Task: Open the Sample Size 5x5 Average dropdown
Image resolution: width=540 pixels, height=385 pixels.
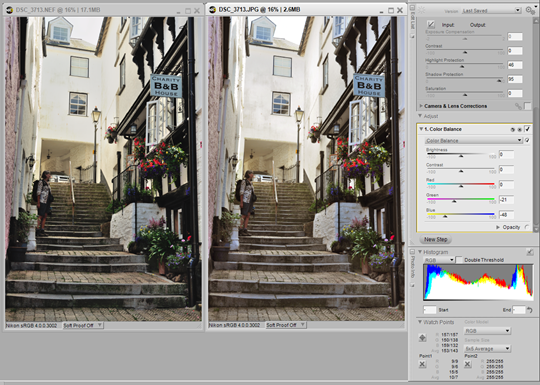Action: [x=487, y=348]
